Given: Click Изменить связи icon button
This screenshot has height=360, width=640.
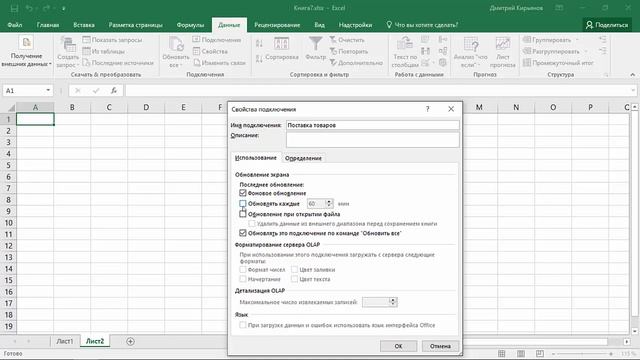Looking at the screenshot, I should [x=196, y=62].
